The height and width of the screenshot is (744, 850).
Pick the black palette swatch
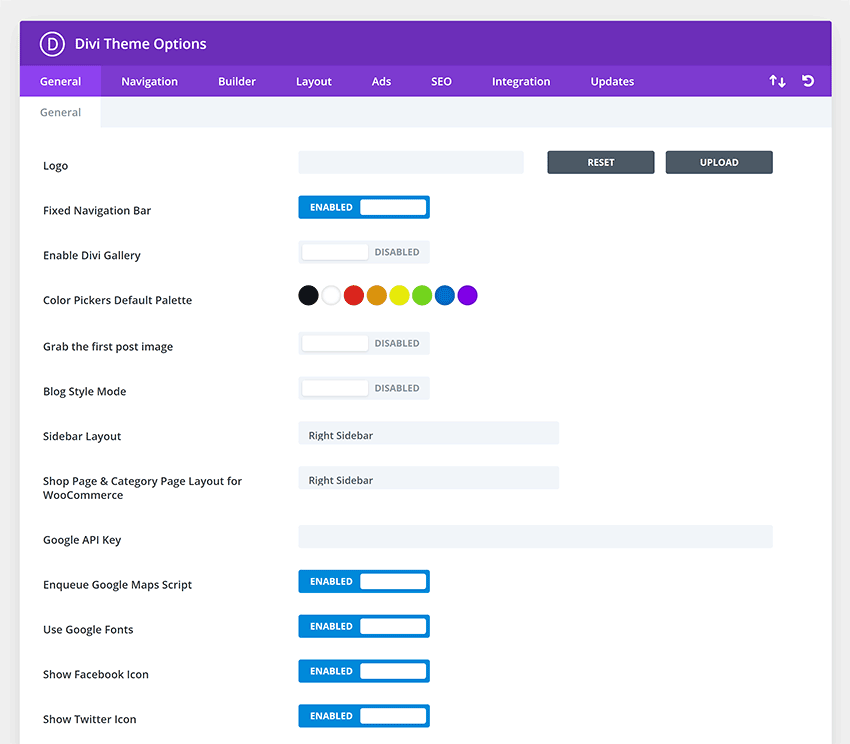point(308,296)
